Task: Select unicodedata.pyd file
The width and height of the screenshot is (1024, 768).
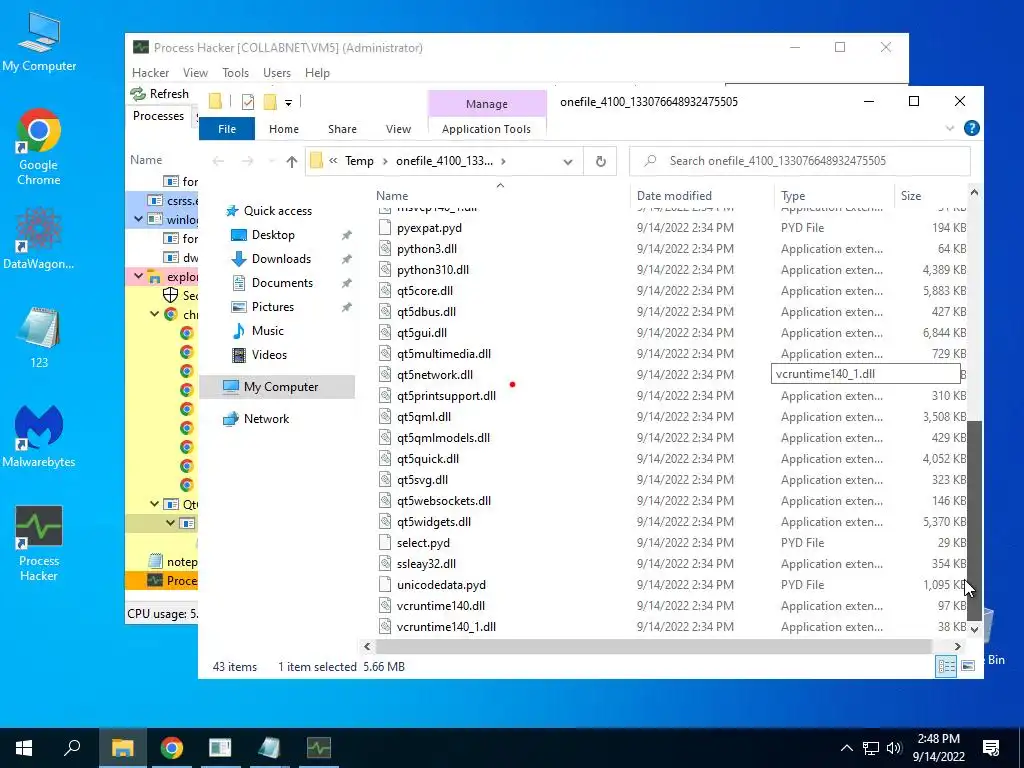Action: coord(441,585)
